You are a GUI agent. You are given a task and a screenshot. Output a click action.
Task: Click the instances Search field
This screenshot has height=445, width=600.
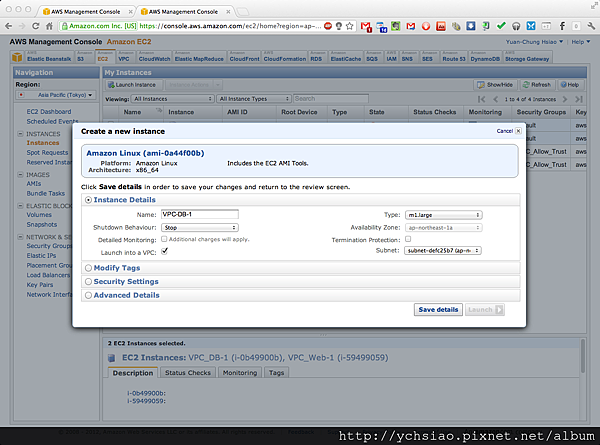(x=331, y=99)
